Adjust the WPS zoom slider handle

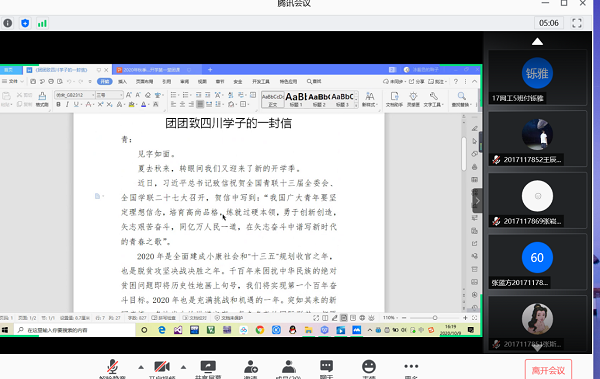click(435, 318)
